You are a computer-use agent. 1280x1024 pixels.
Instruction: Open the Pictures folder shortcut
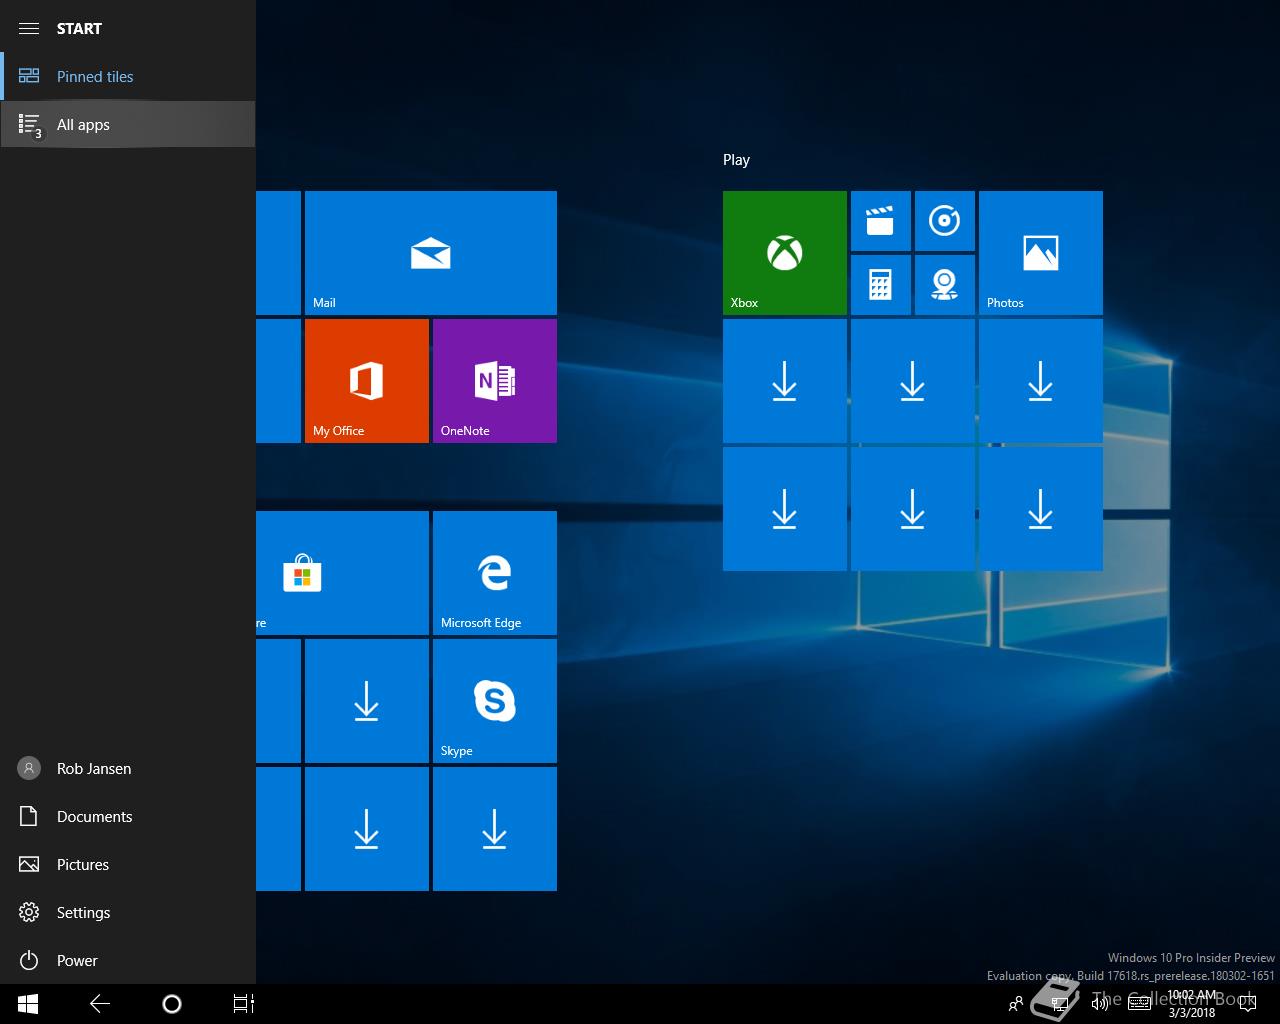click(x=128, y=864)
